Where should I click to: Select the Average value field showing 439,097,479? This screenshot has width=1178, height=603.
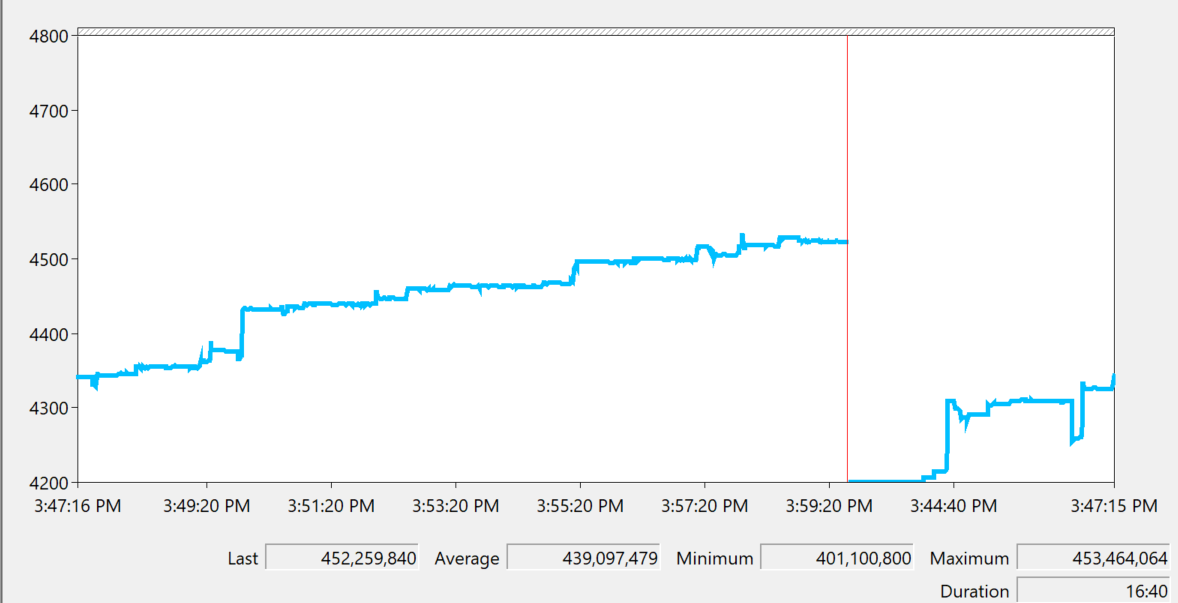click(x=583, y=558)
